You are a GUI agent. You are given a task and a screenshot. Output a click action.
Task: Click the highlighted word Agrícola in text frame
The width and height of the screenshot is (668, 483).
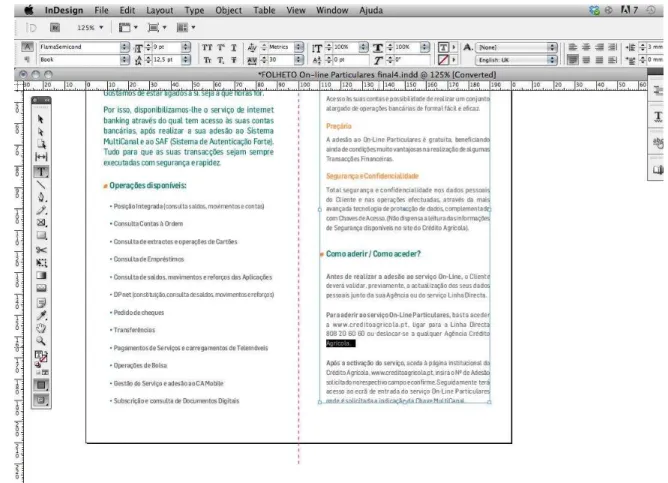click(340, 343)
